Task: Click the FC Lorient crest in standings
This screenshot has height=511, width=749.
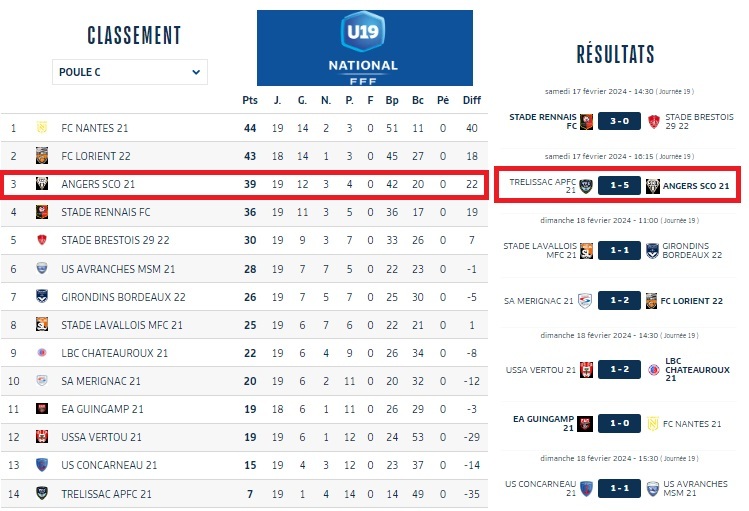Action: click(42, 156)
